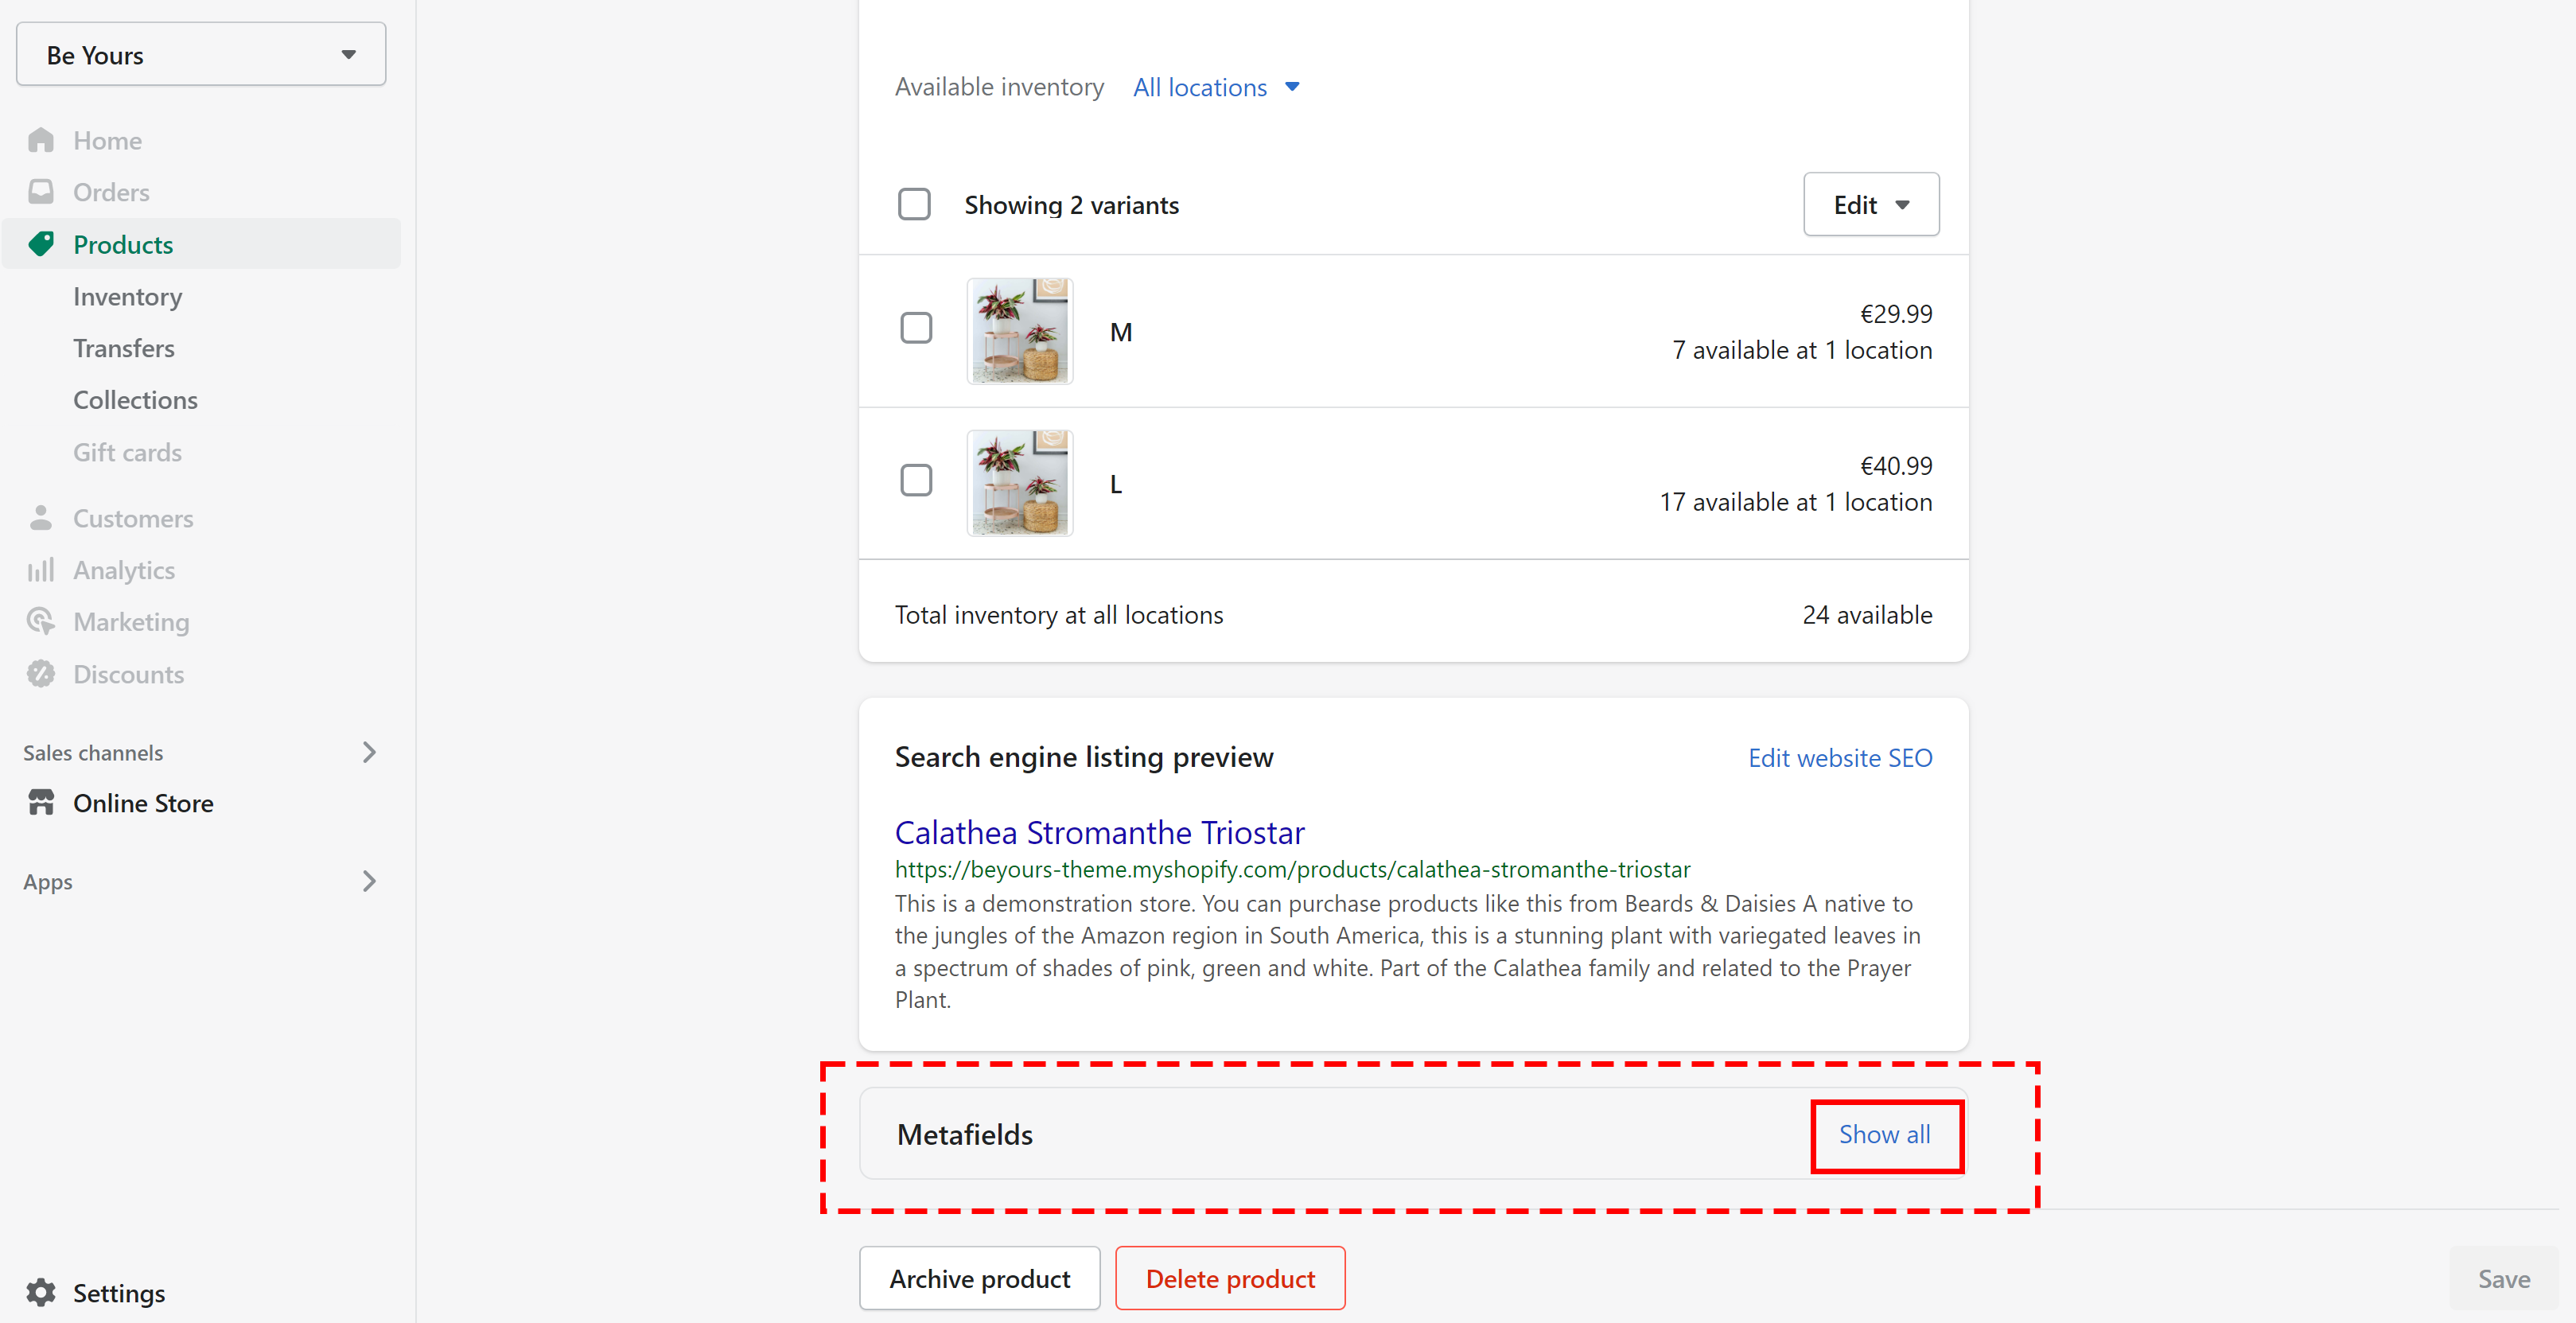Click the Home house icon

point(41,140)
